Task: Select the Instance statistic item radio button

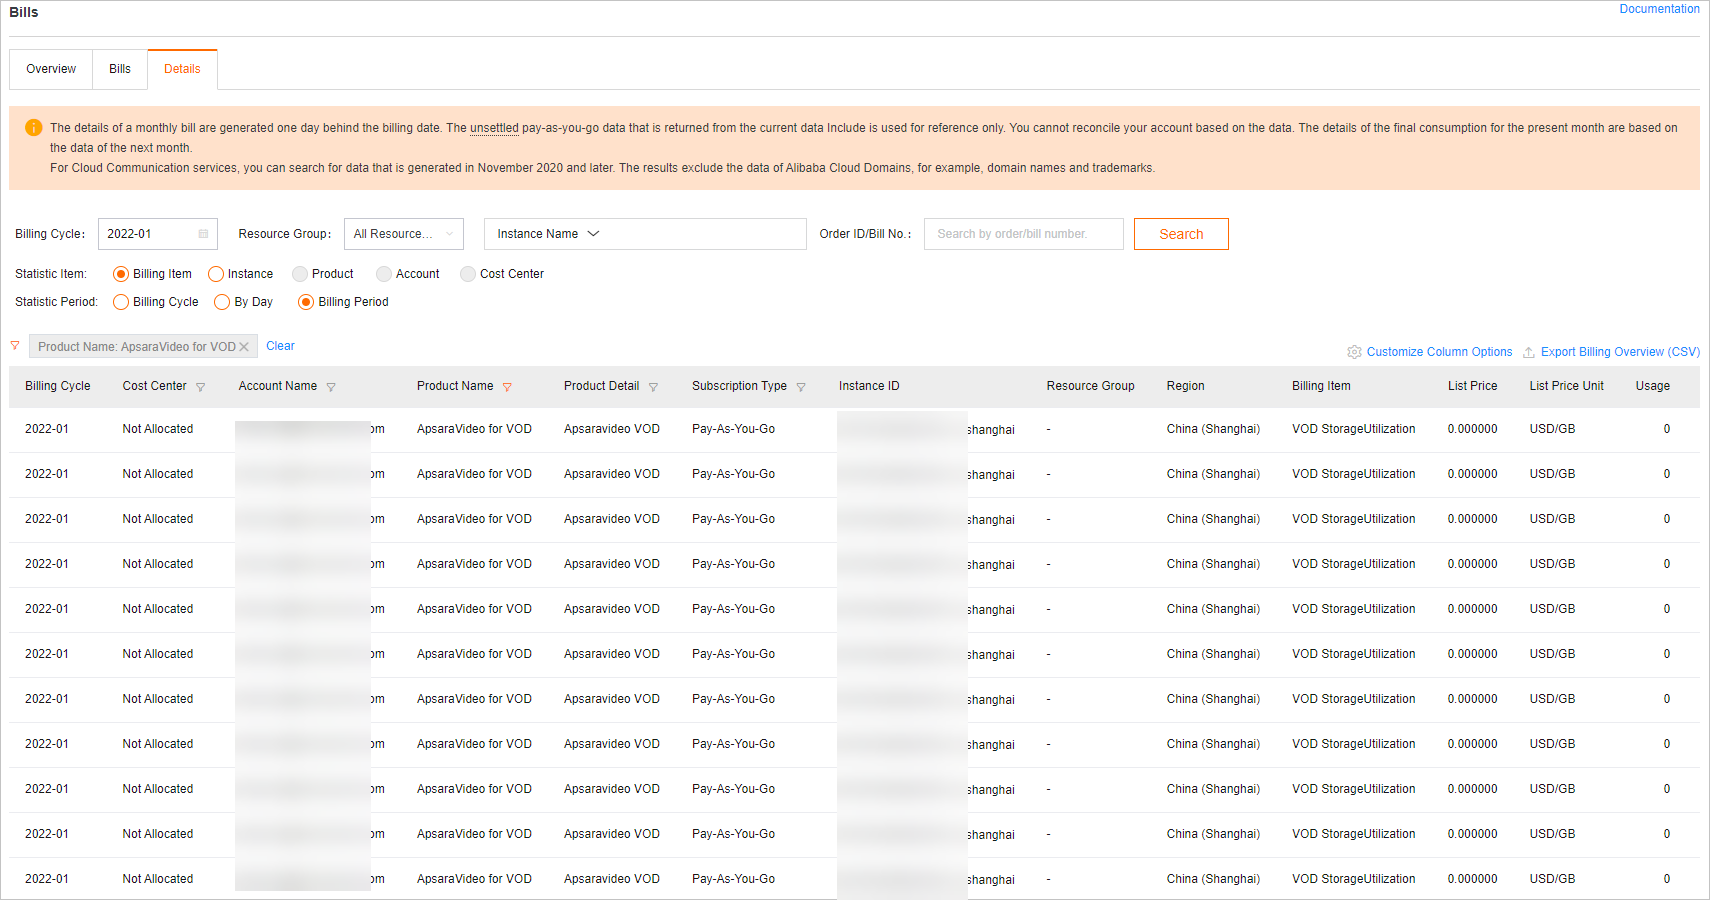Action: click(x=216, y=273)
